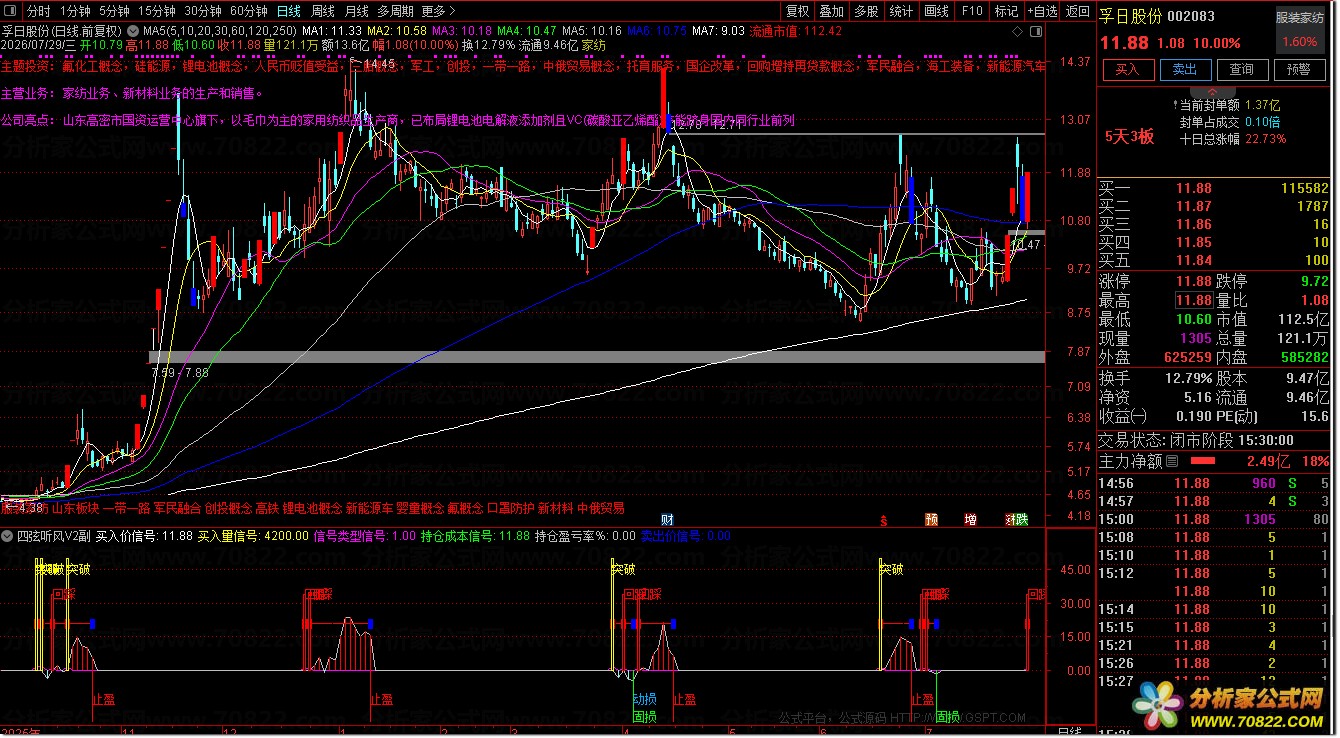
Task: Switch to 15分钟 period
Action: (x=157, y=11)
